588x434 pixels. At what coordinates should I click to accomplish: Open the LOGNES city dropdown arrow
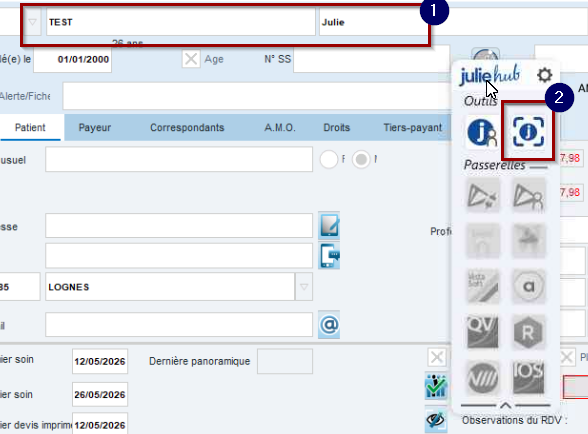coord(304,287)
